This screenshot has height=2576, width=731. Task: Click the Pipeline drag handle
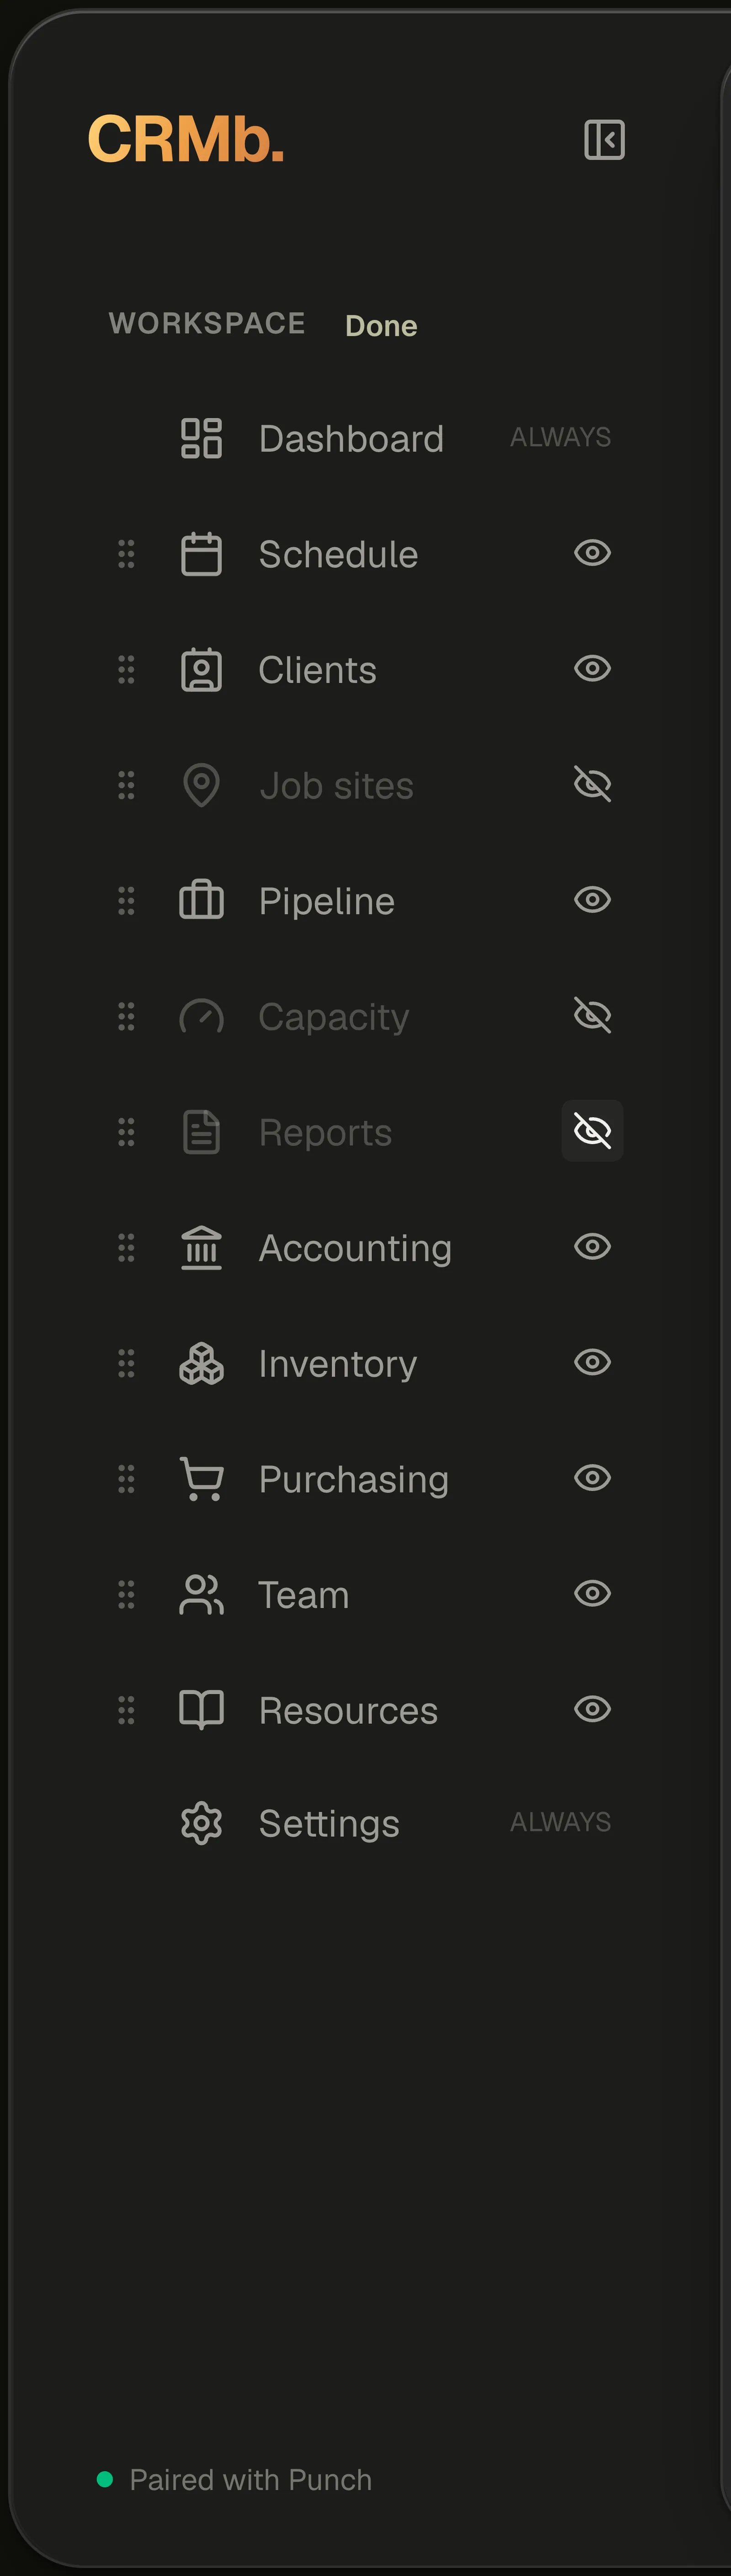click(x=126, y=901)
